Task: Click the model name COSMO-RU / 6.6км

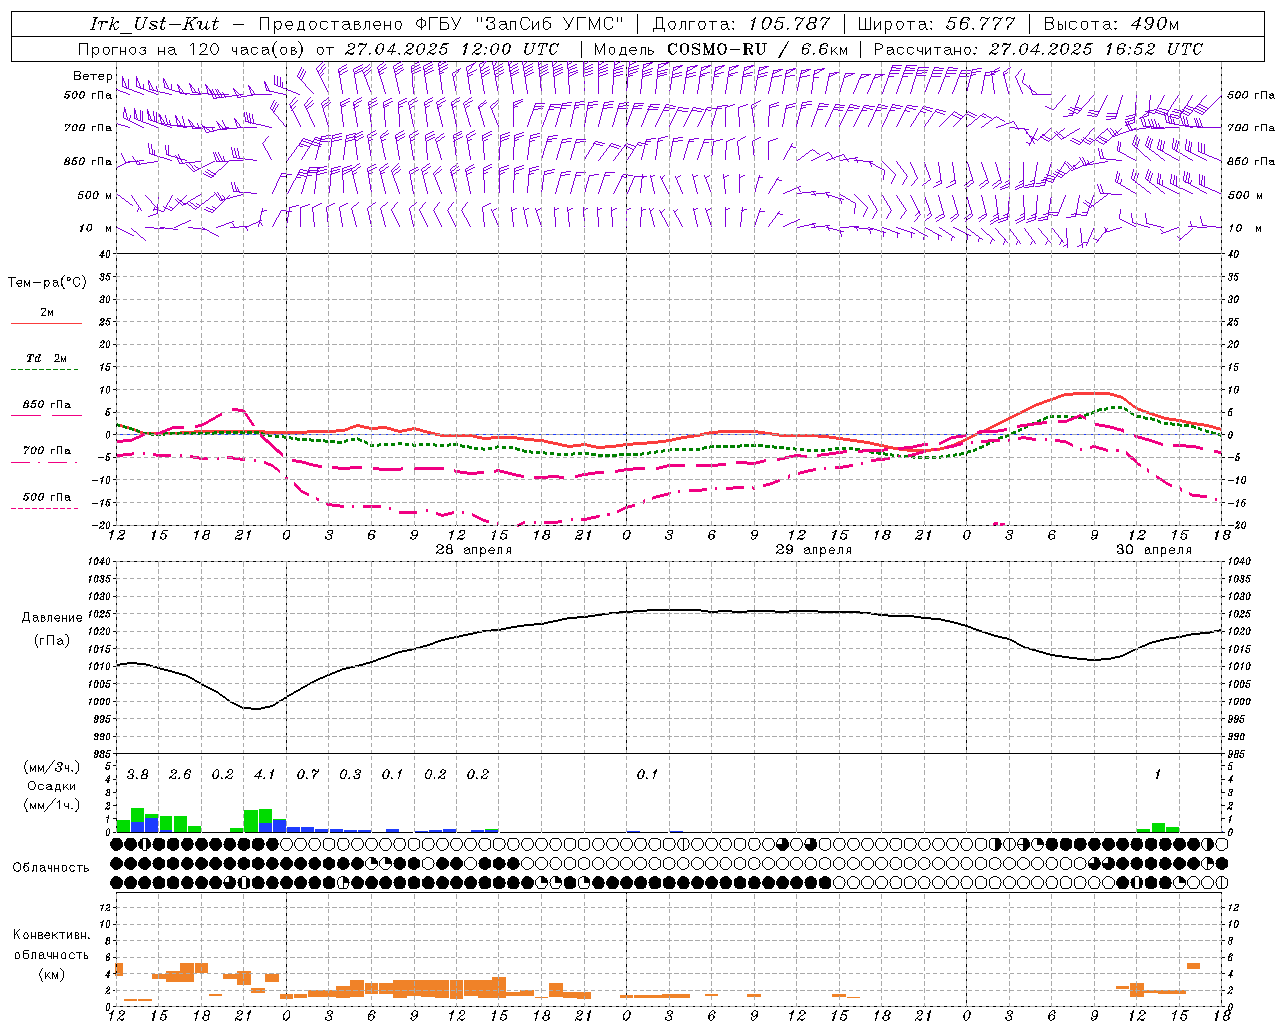Action: [757, 49]
